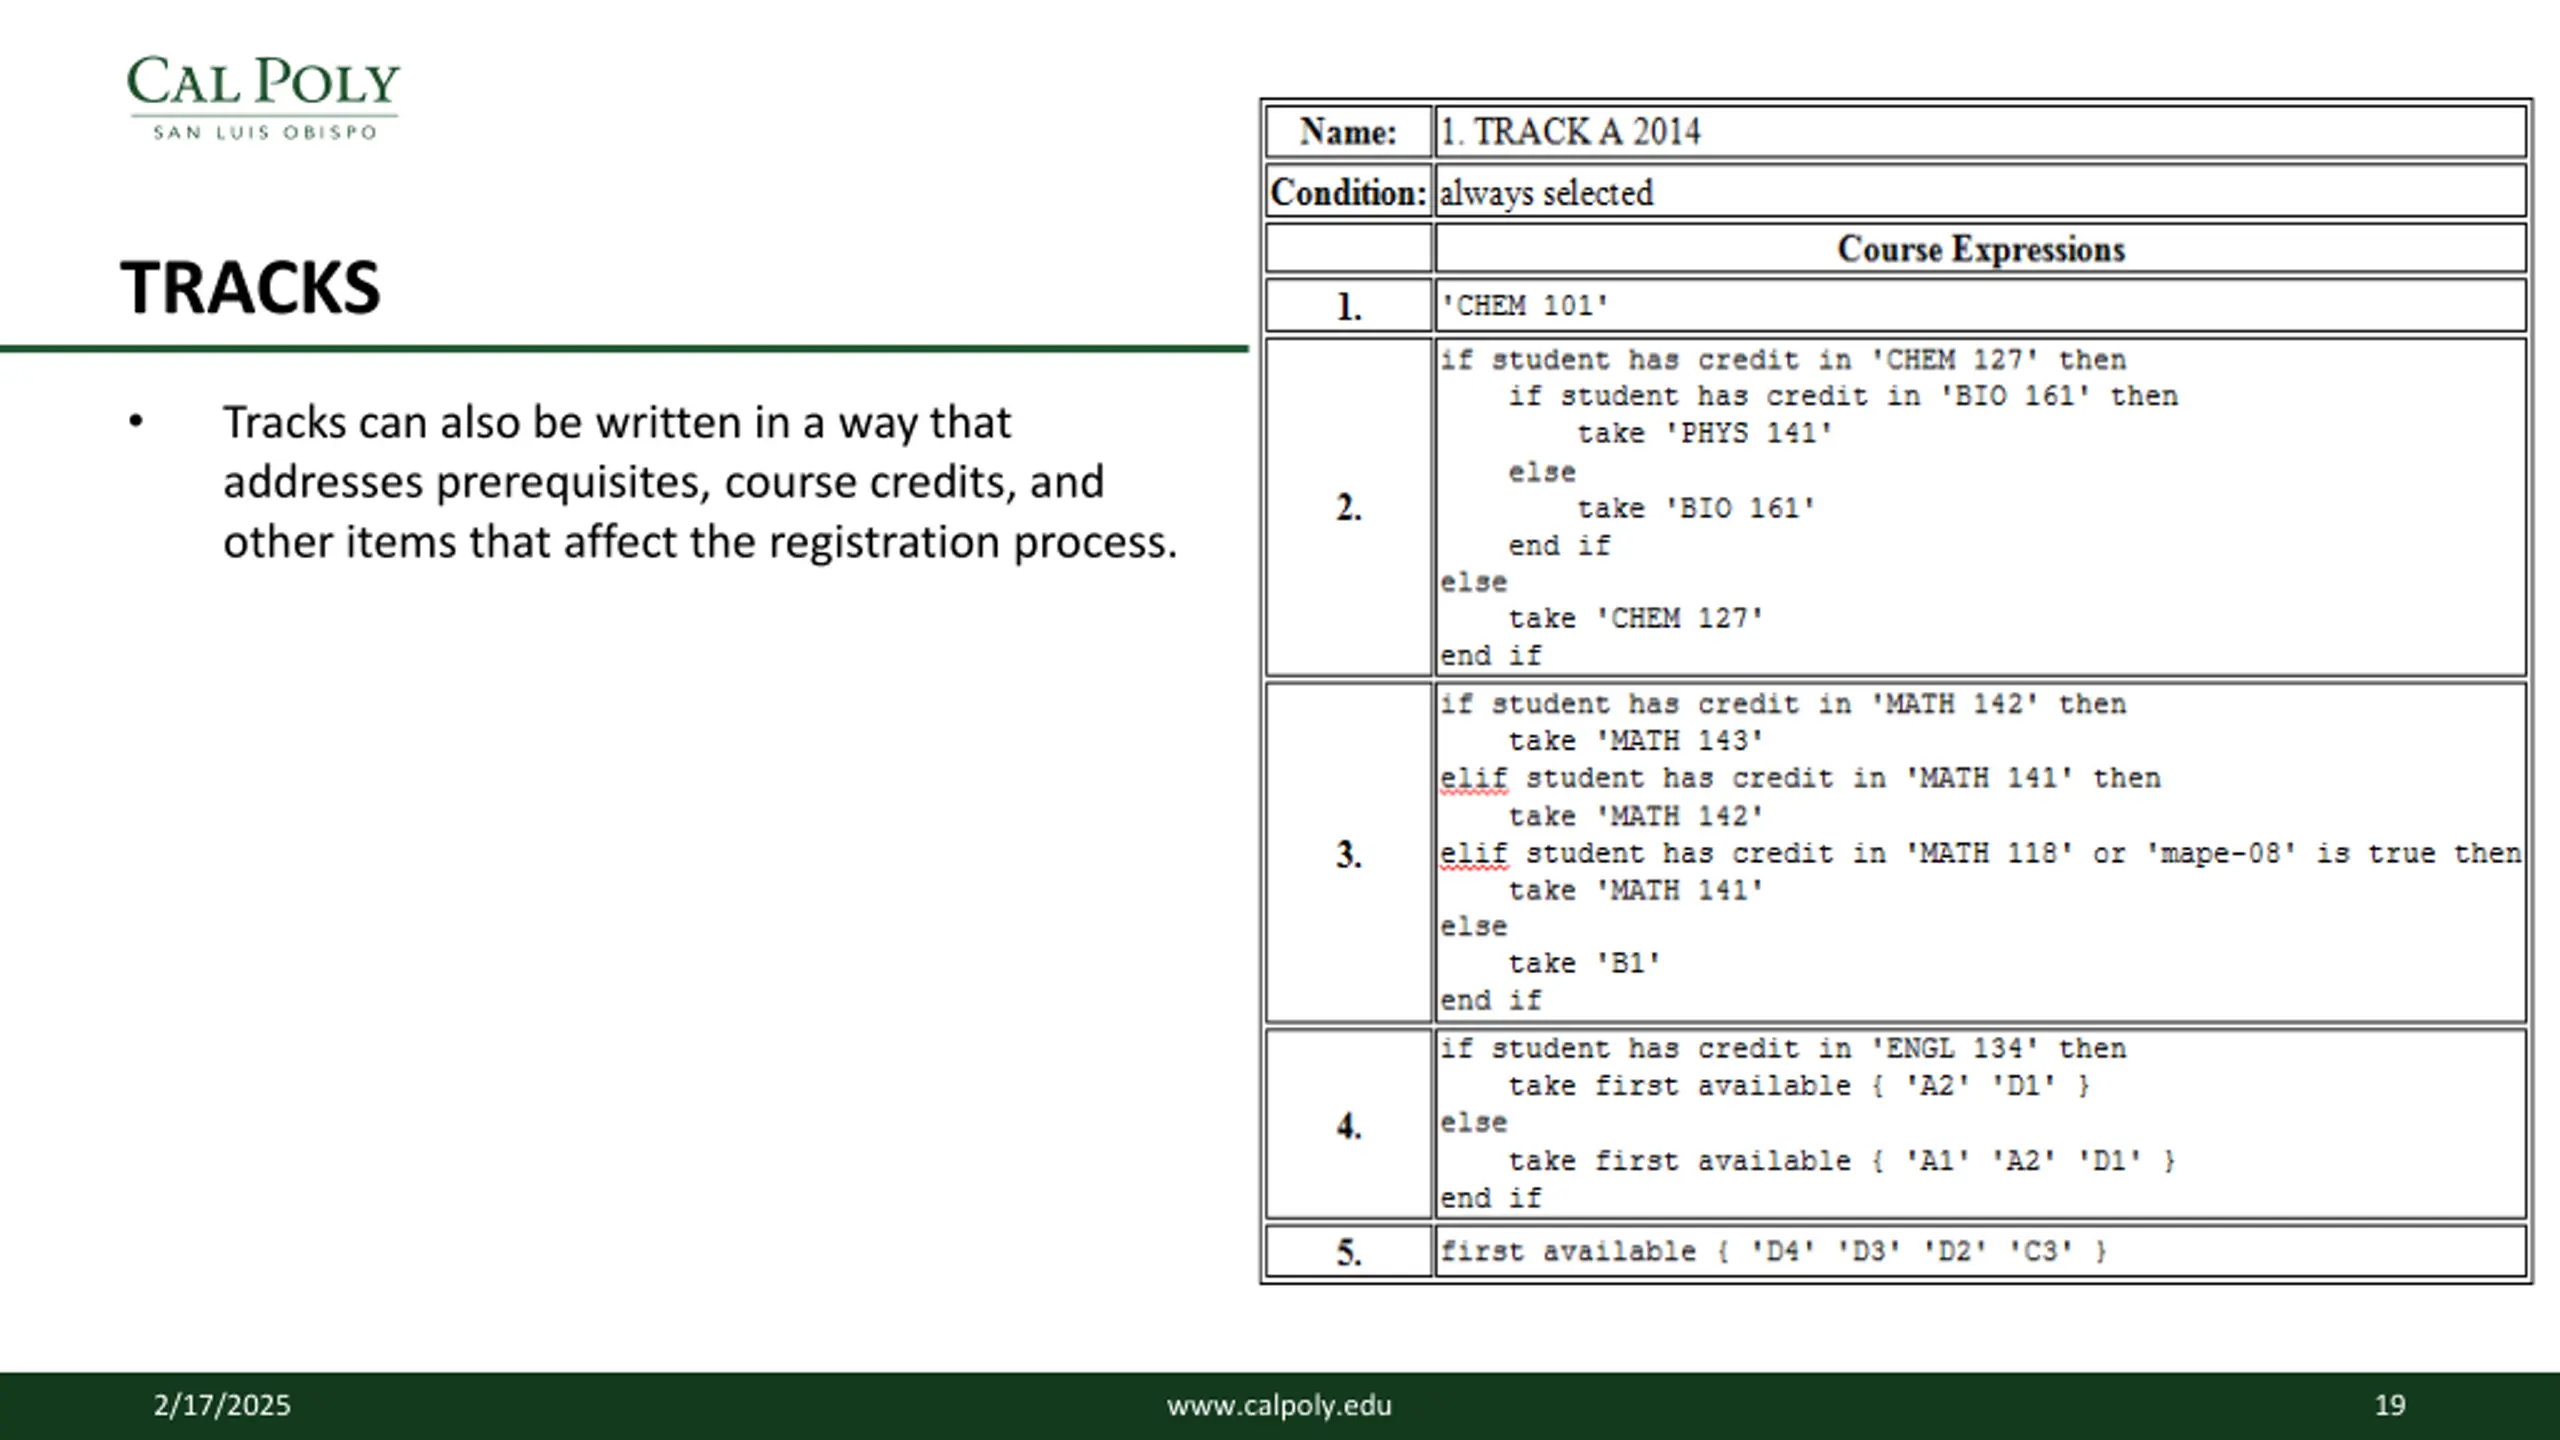Click the first available 'D4' 'D3' row
This screenshot has width=2560, height=1440.
(x=1981, y=1251)
